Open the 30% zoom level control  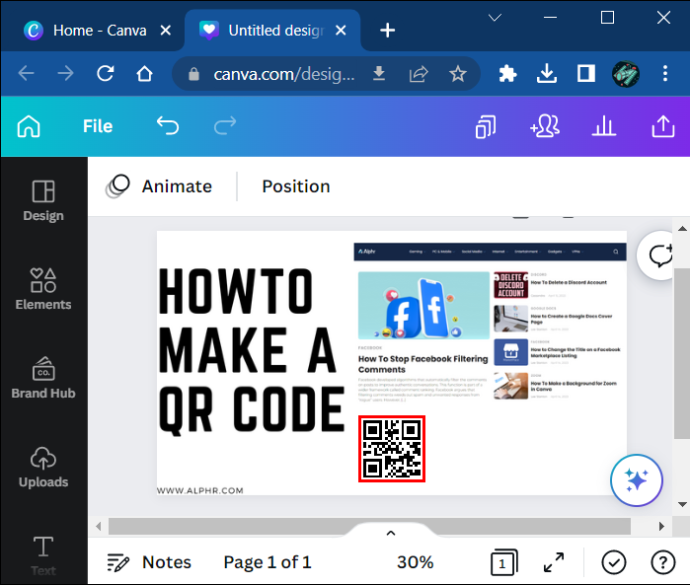[415, 562]
